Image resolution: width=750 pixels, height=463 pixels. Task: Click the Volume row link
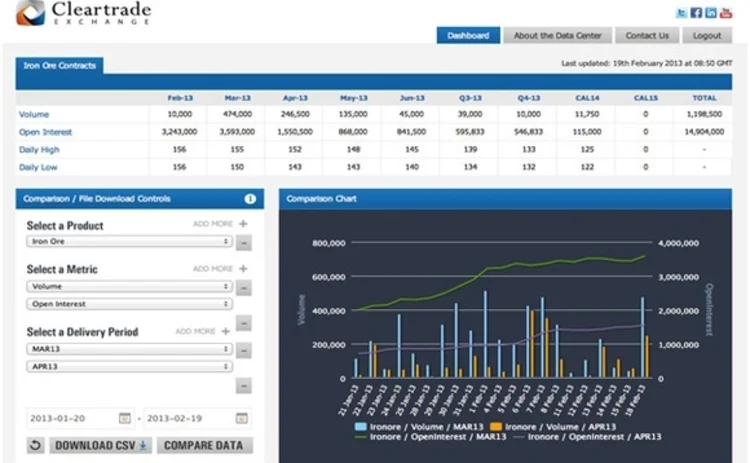click(x=34, y=114)
